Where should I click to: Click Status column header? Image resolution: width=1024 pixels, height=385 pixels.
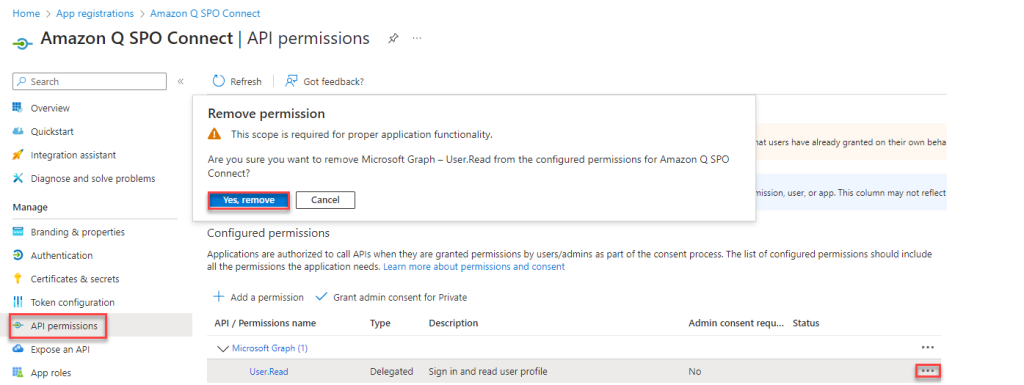click(806, 324)
